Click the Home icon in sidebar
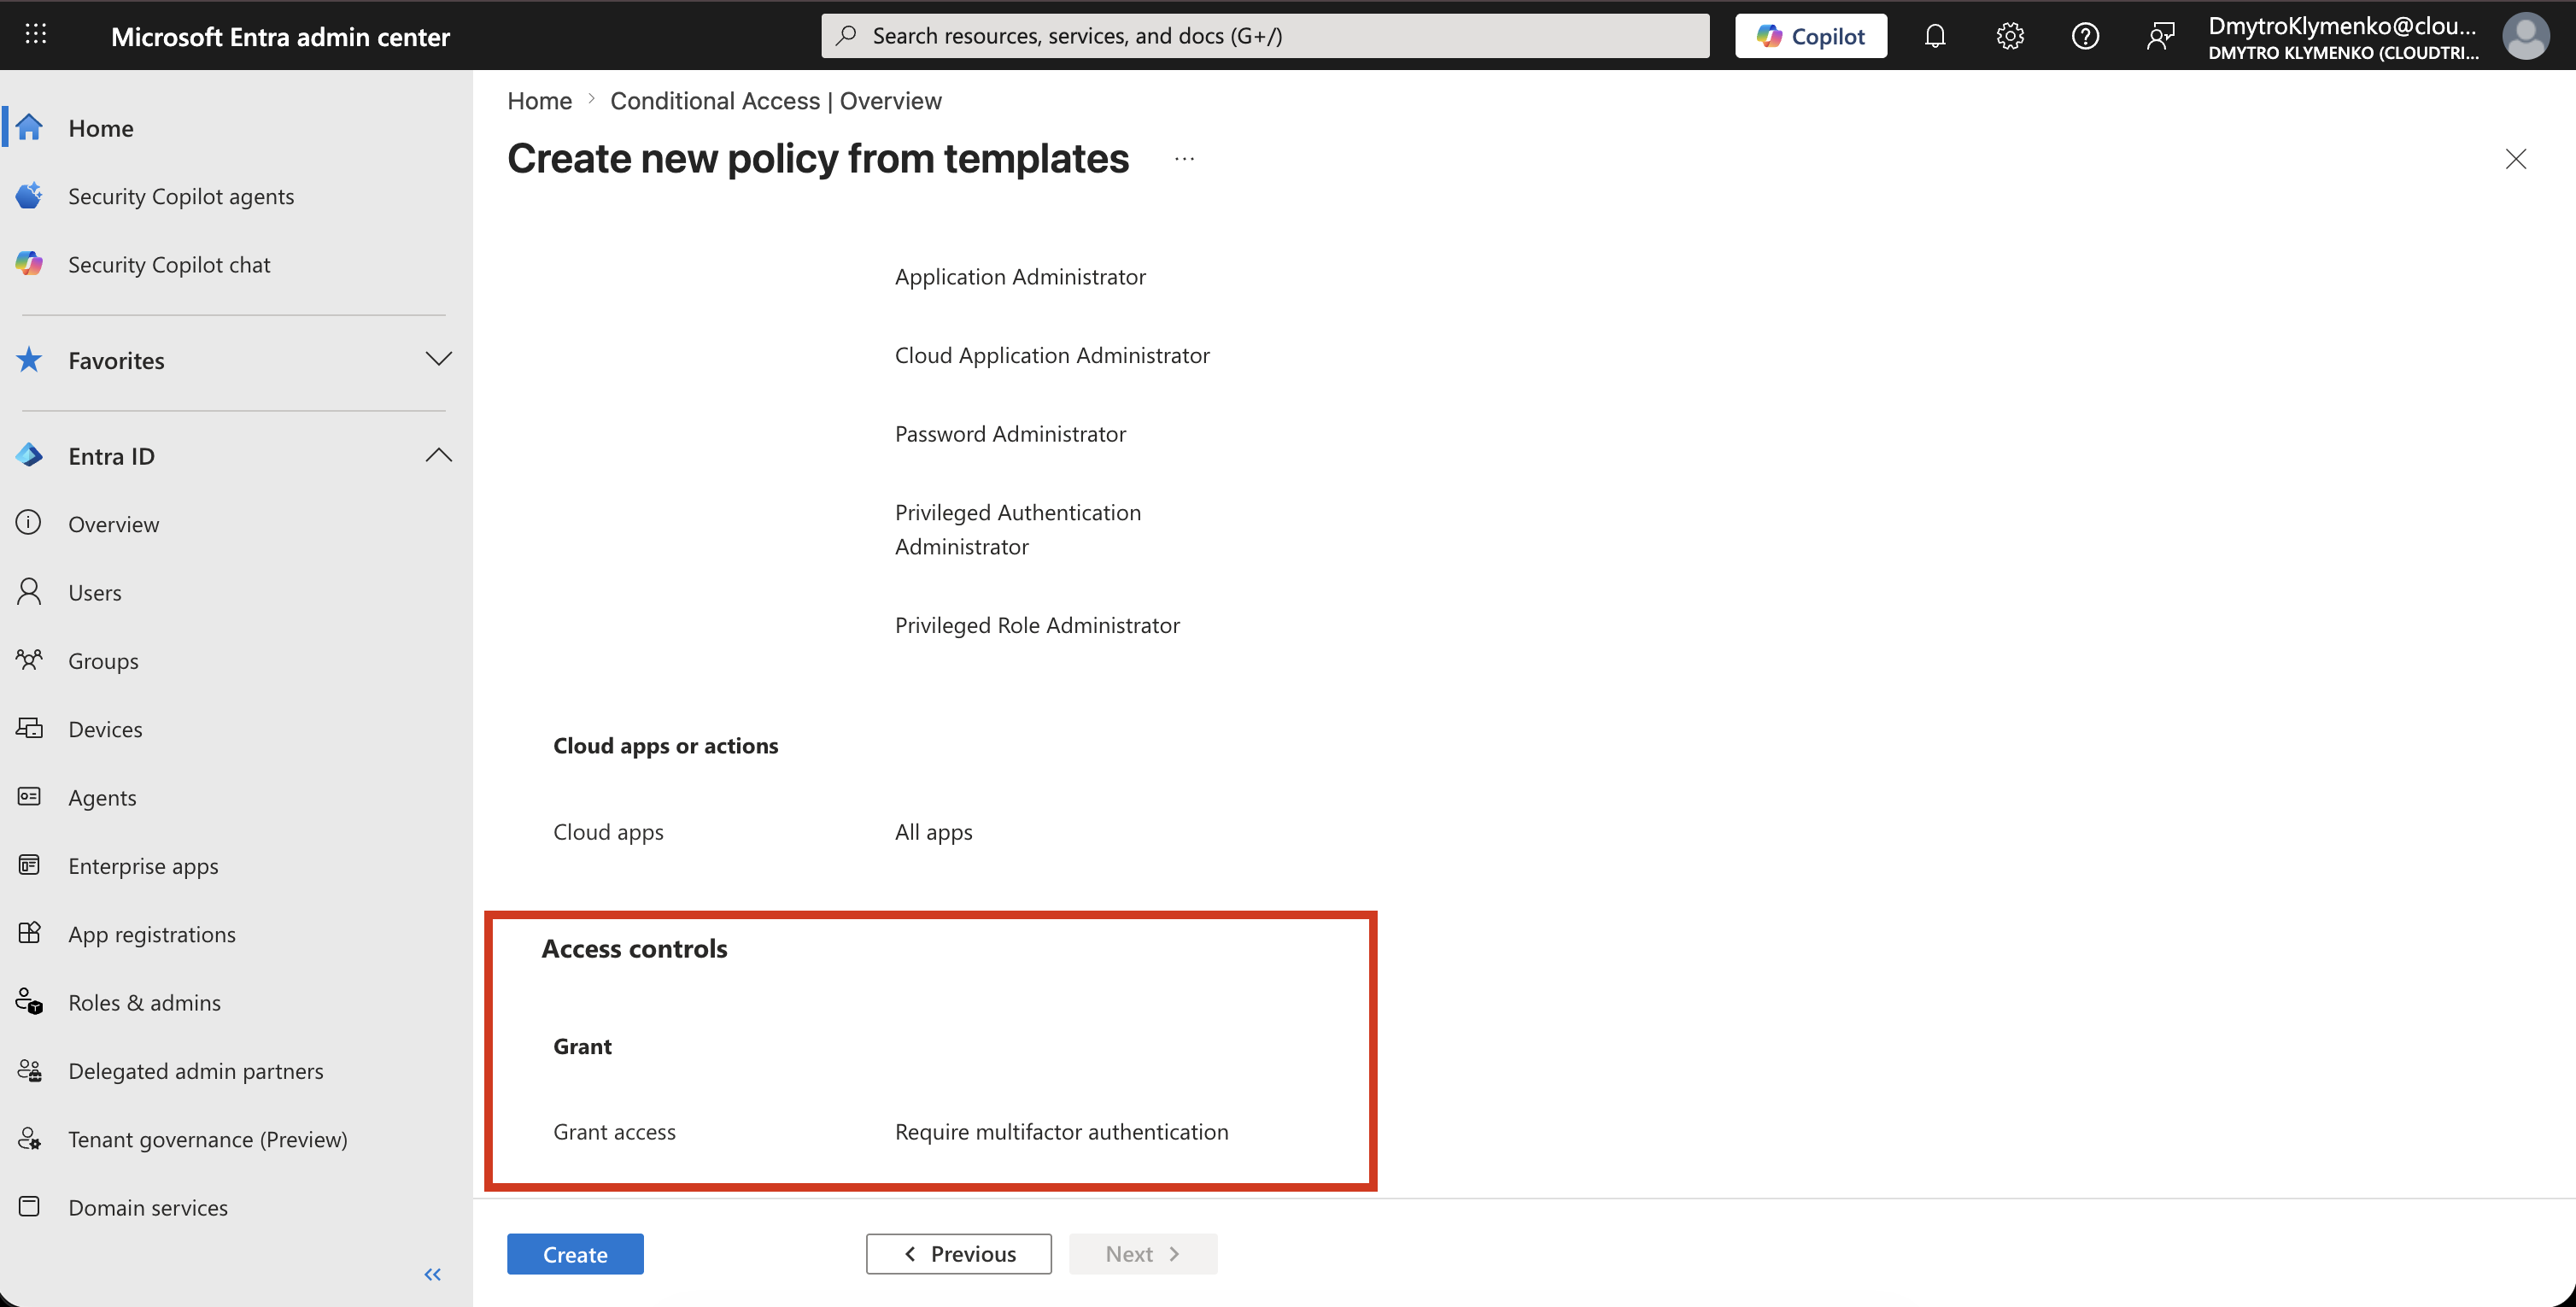The height and width of the screenshot is (1307, 2576). coord(29,128)
